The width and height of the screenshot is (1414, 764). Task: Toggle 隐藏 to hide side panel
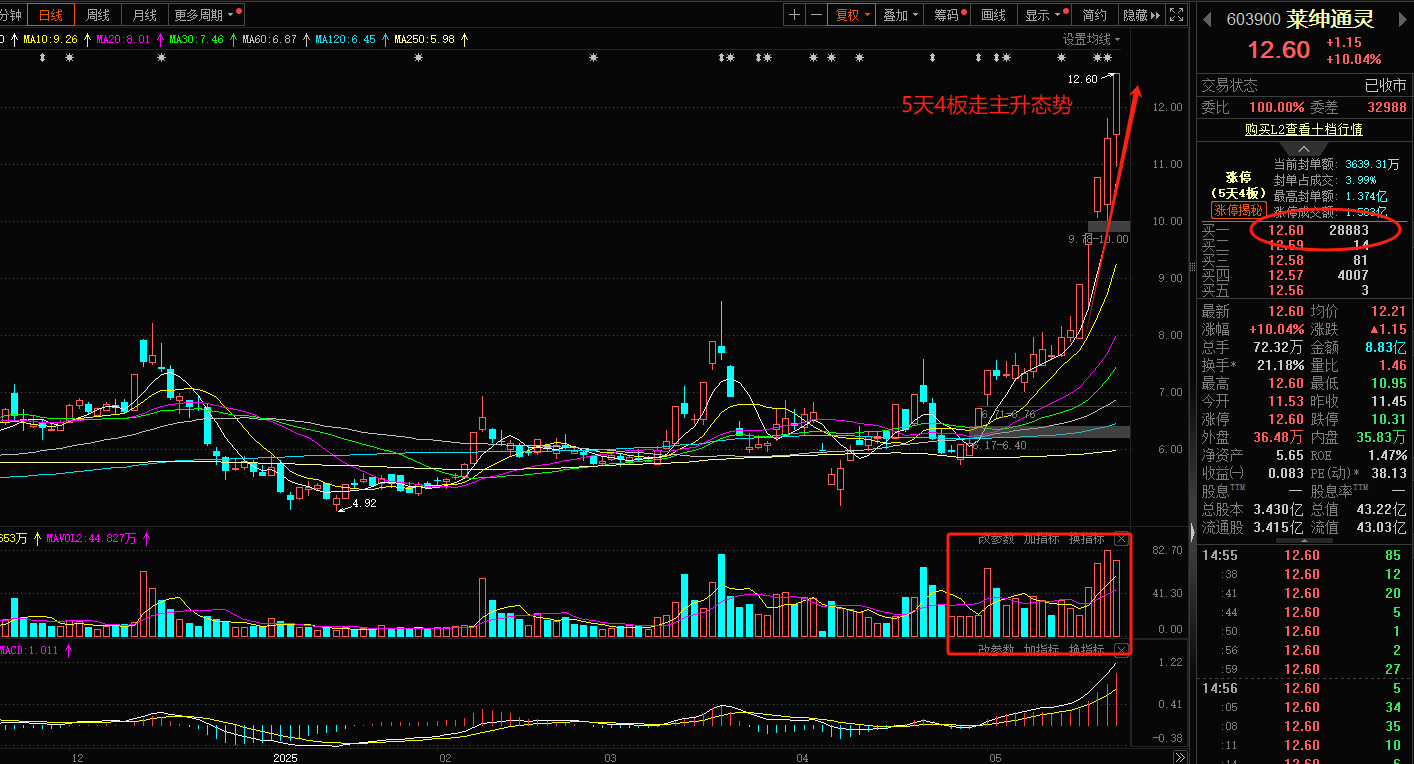[x=1142, y=15]
